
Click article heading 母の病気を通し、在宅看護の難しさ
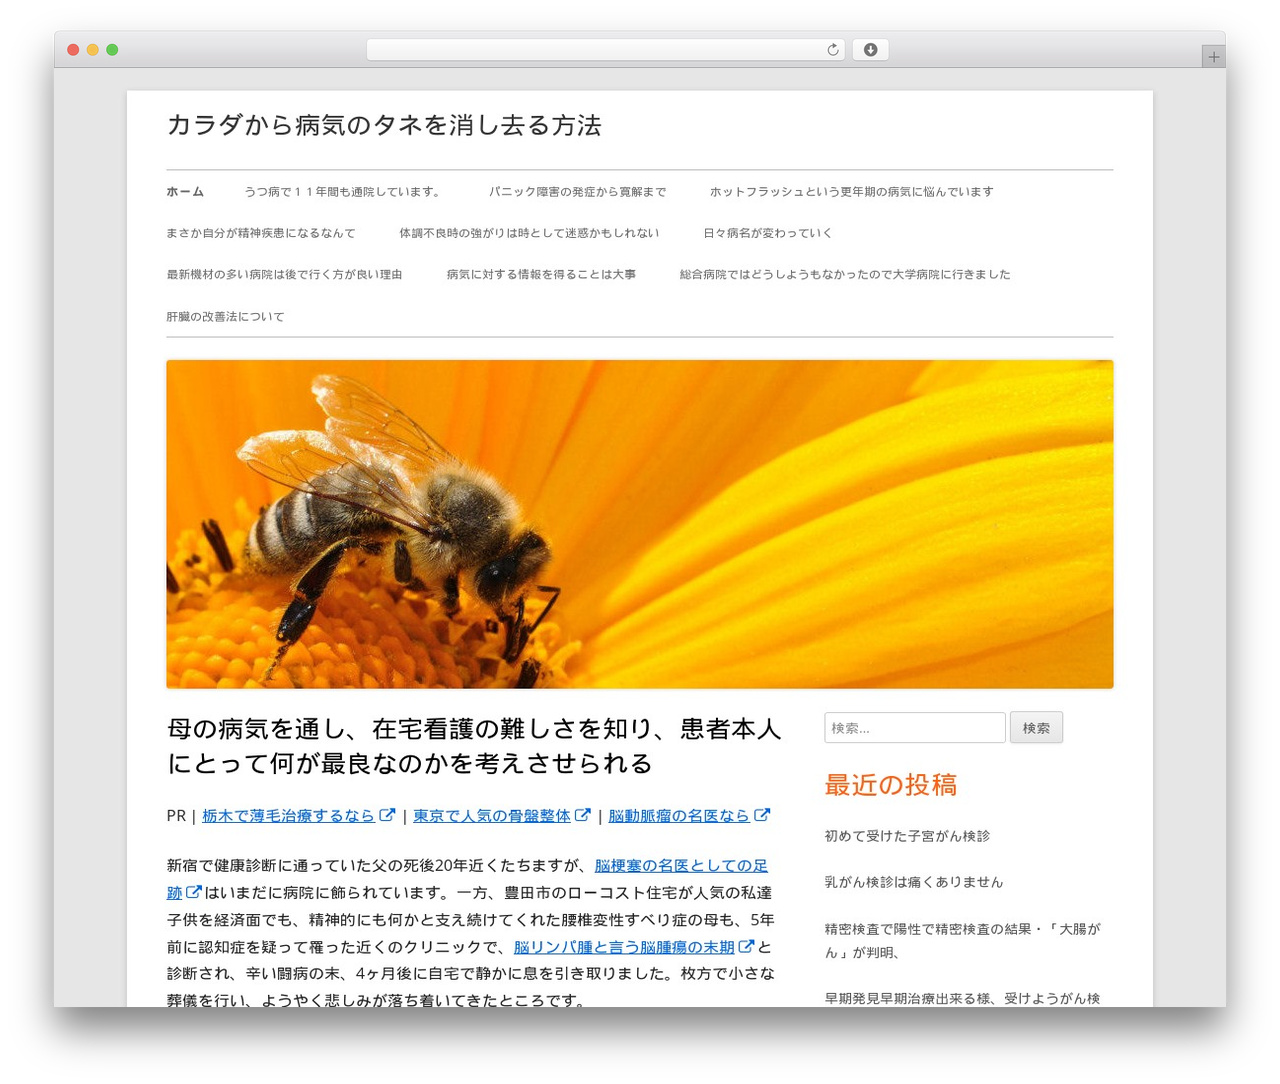tap(474, 746)
